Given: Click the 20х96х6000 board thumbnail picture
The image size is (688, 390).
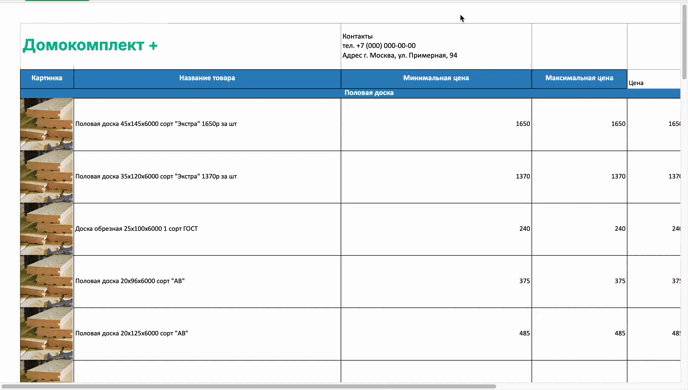Looking at the screenshot, I should (47, 281).
